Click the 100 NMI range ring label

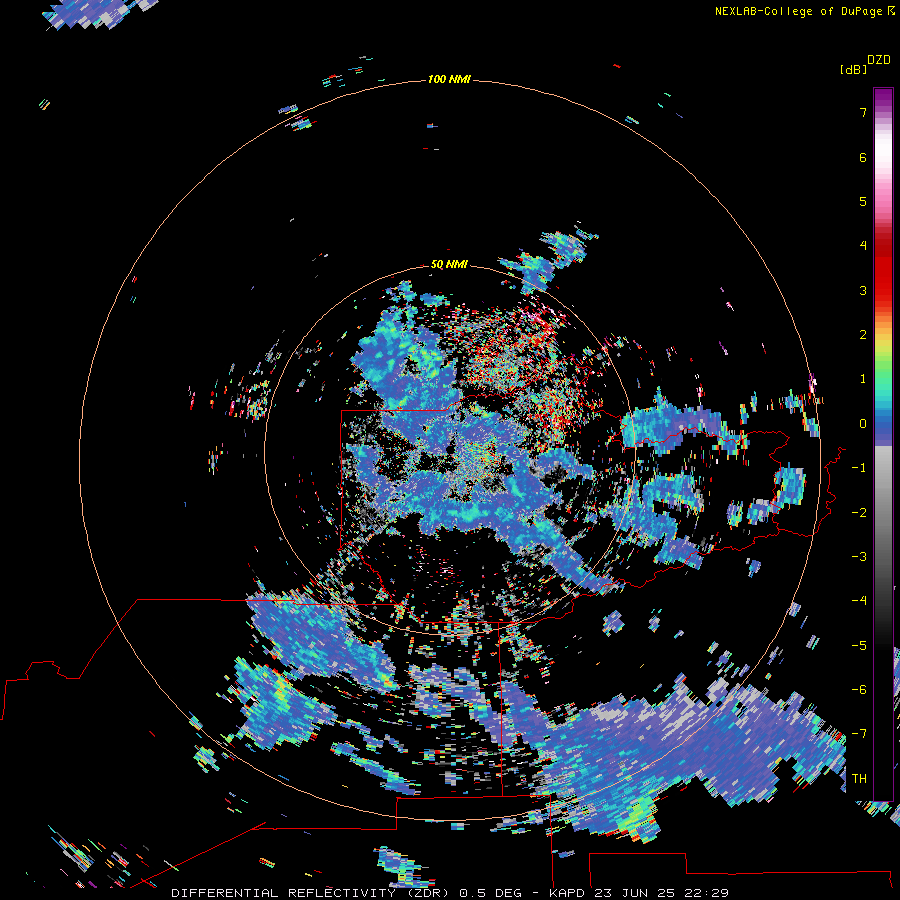[x=449, y=79]
